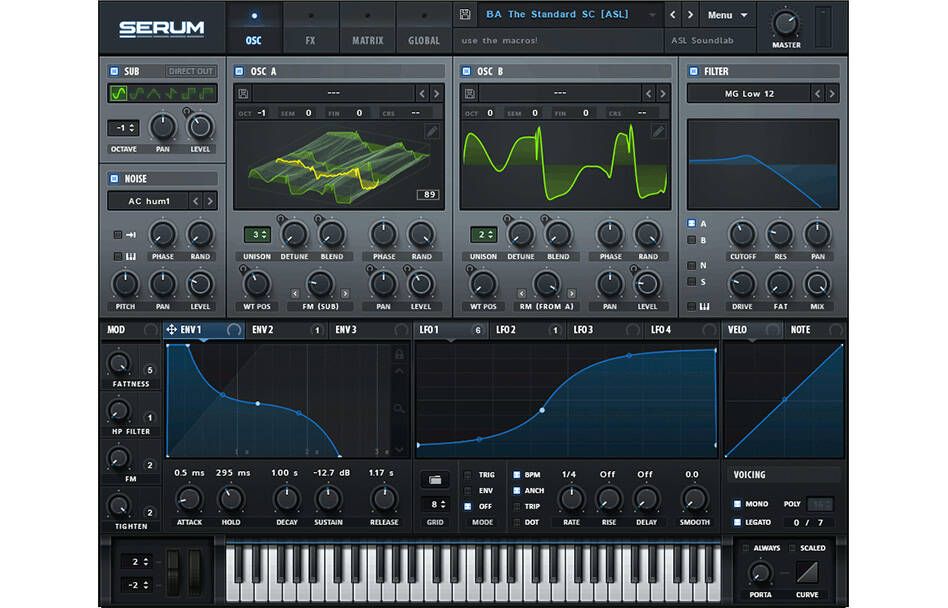
Task: Click the envelope RELEASE knob
Action: pyautogui.click(x=383, y=499)
